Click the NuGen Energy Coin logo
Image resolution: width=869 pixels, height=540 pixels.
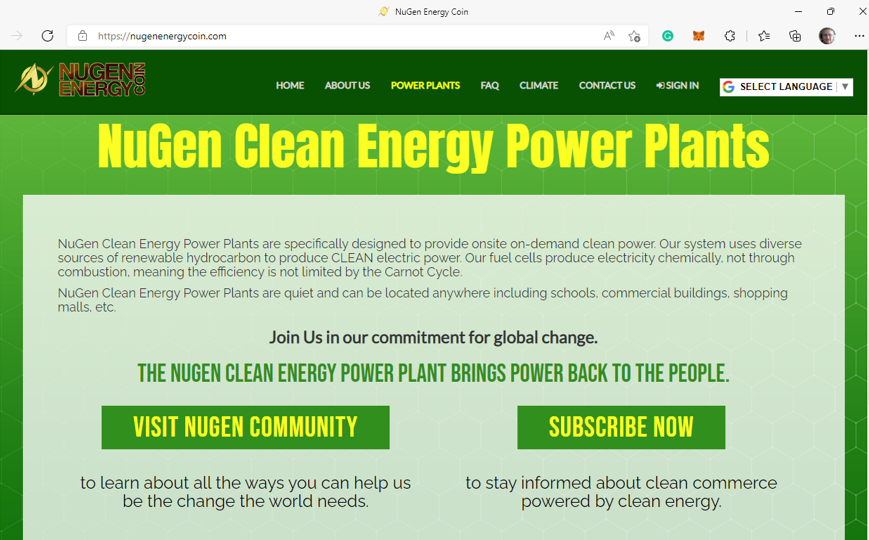click(x=81, y=80)
